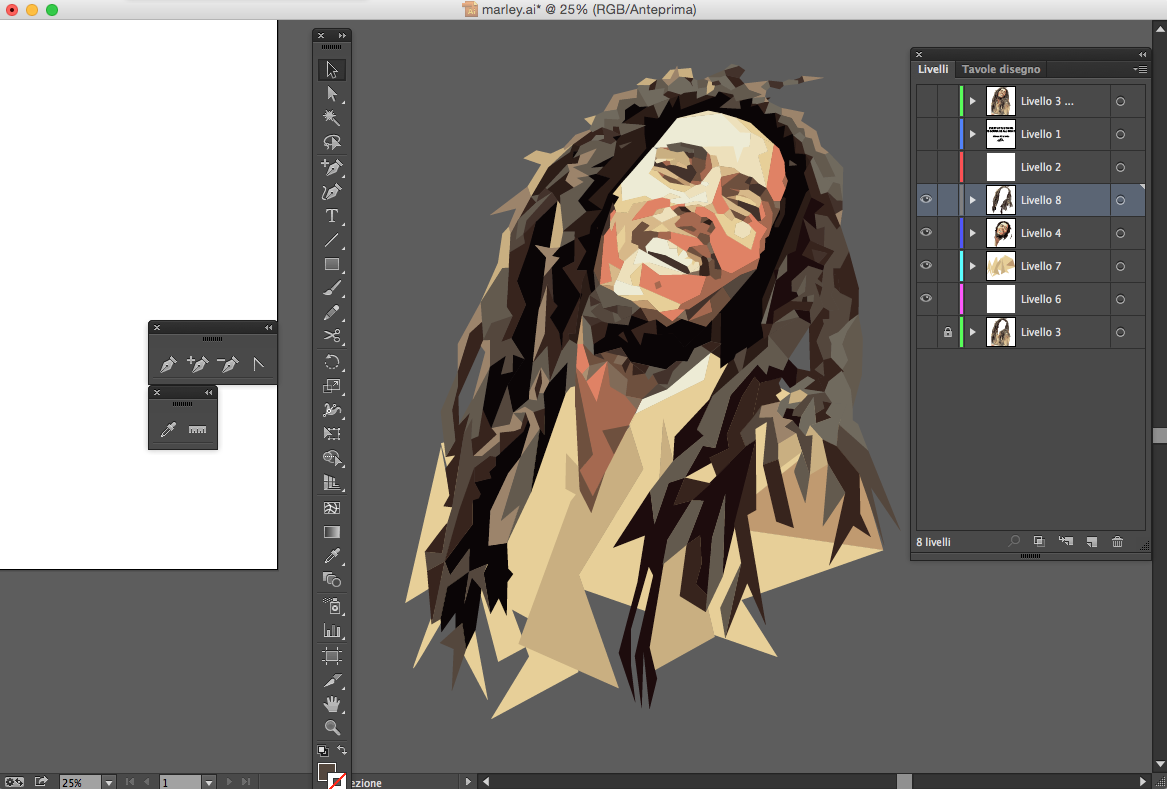Viewport: 1167px width, 789px height.
Task: Expand the Livello 4 layer
Action: (973, 233)
